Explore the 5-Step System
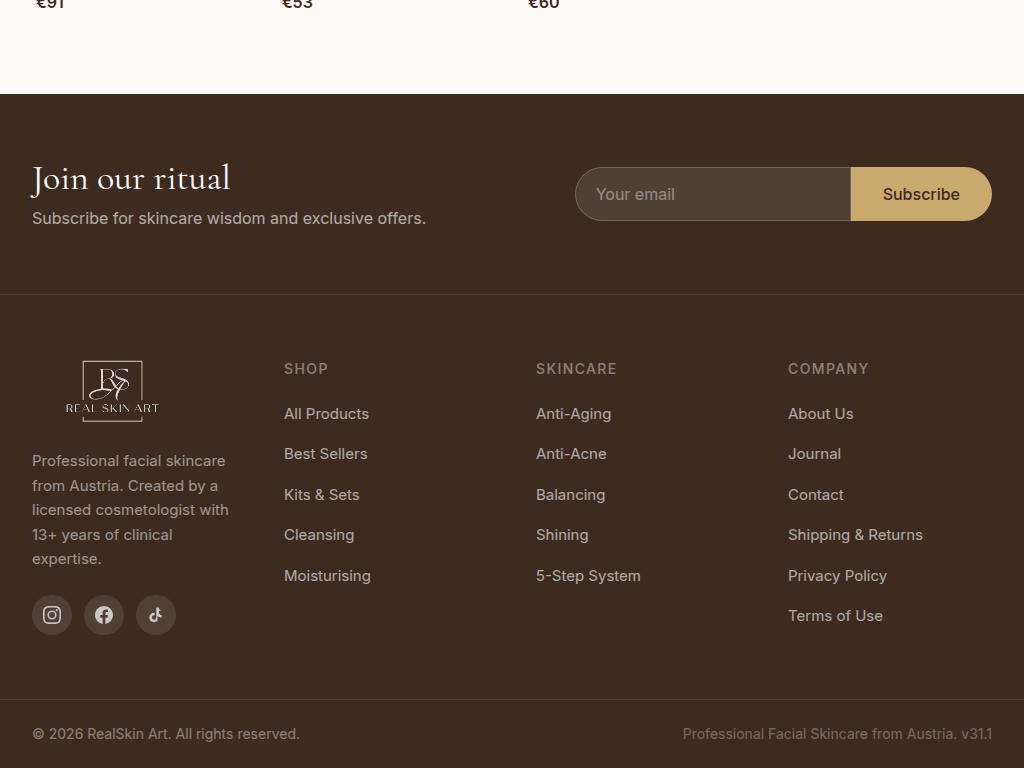This screenshot has width=1024, height=768. click(x=588, y=575)
